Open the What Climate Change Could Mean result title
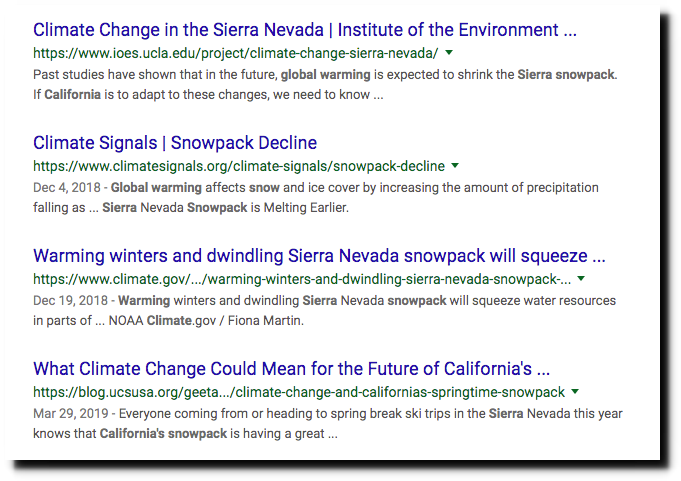 click(x=291, y=369)
